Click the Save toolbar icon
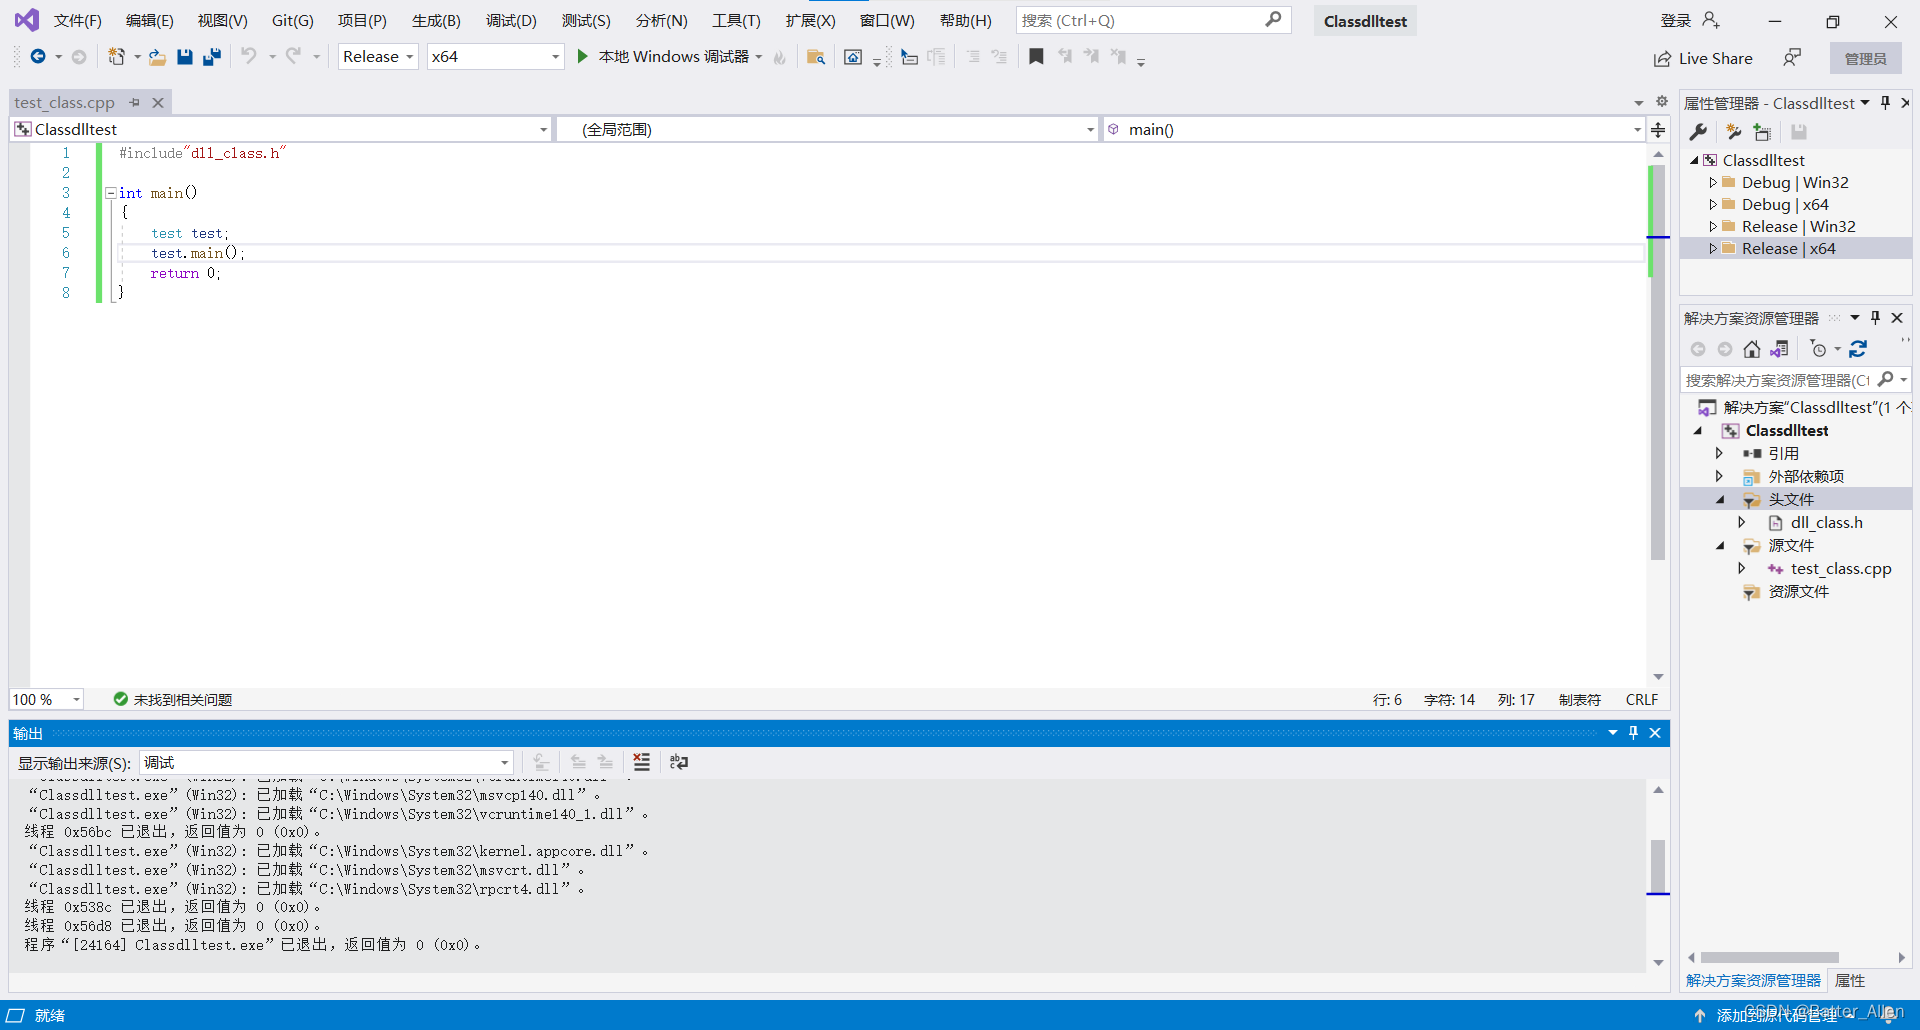The image size is (1920, 1030). tap(184, 57)
